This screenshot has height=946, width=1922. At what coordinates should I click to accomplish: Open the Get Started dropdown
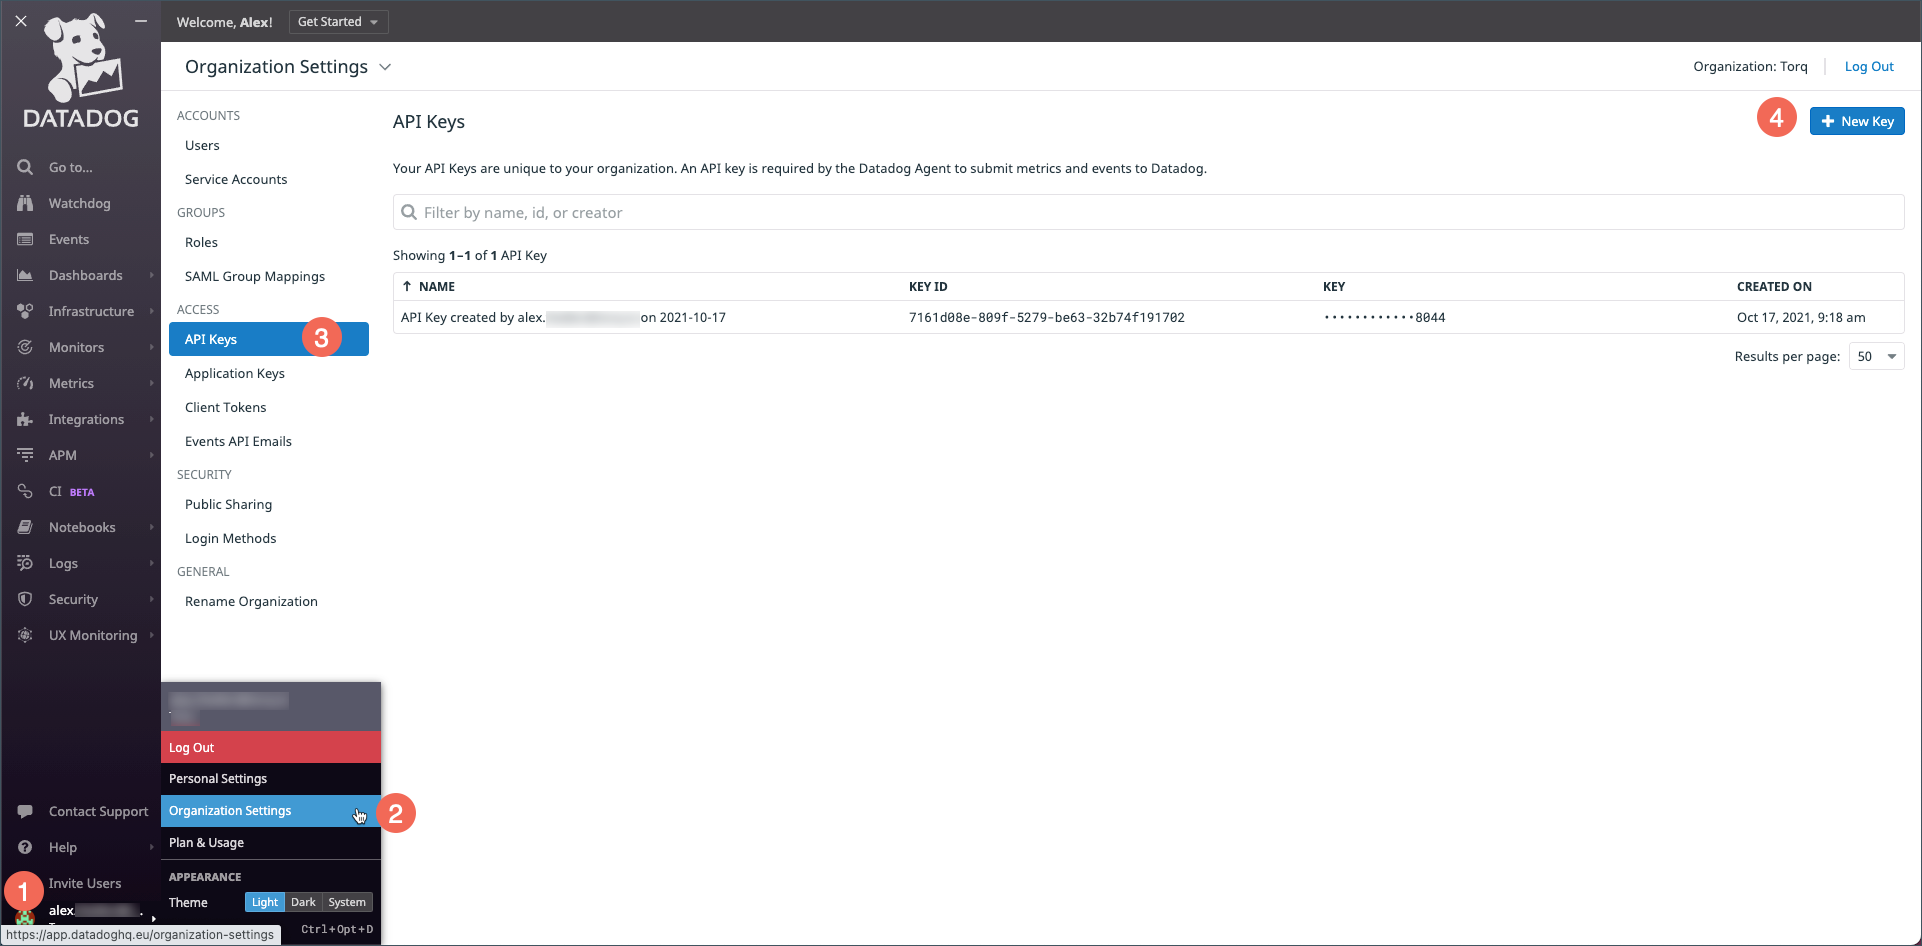pos(338,22)
